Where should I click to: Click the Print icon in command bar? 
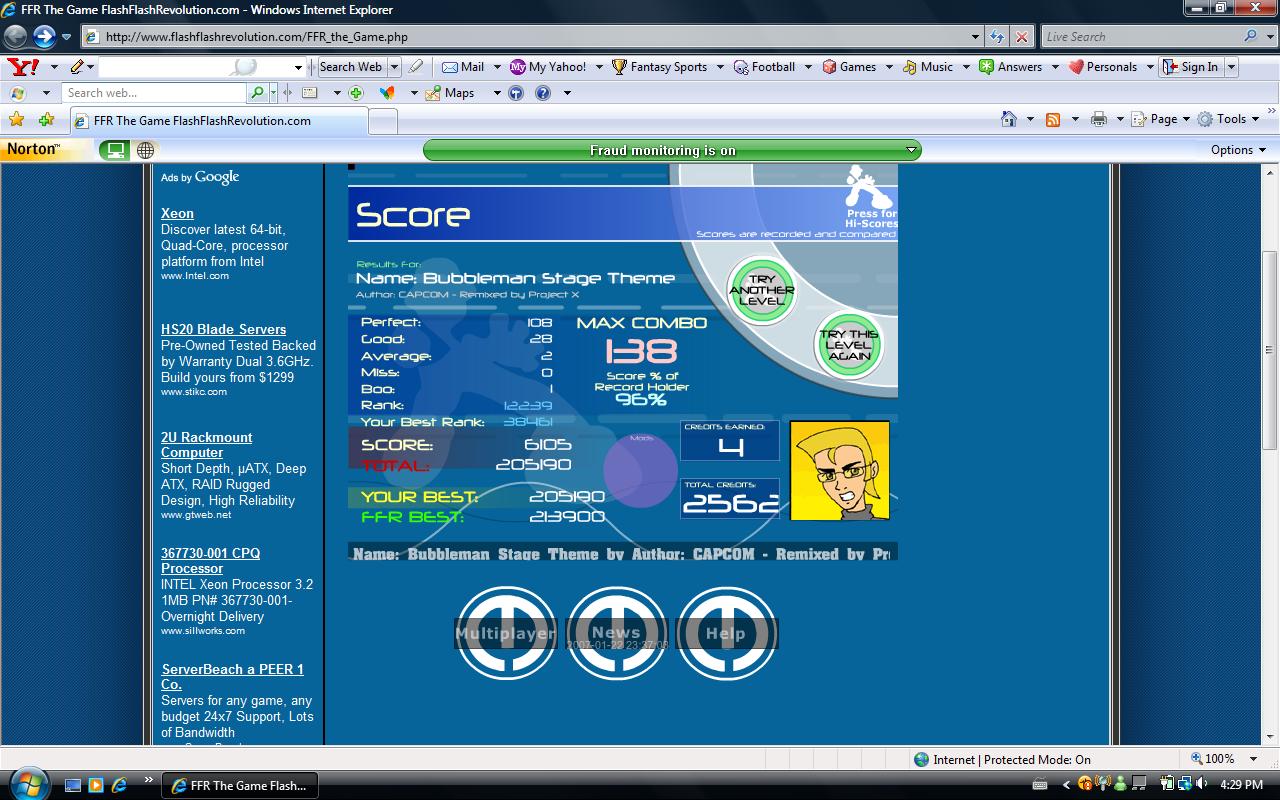1099,119
